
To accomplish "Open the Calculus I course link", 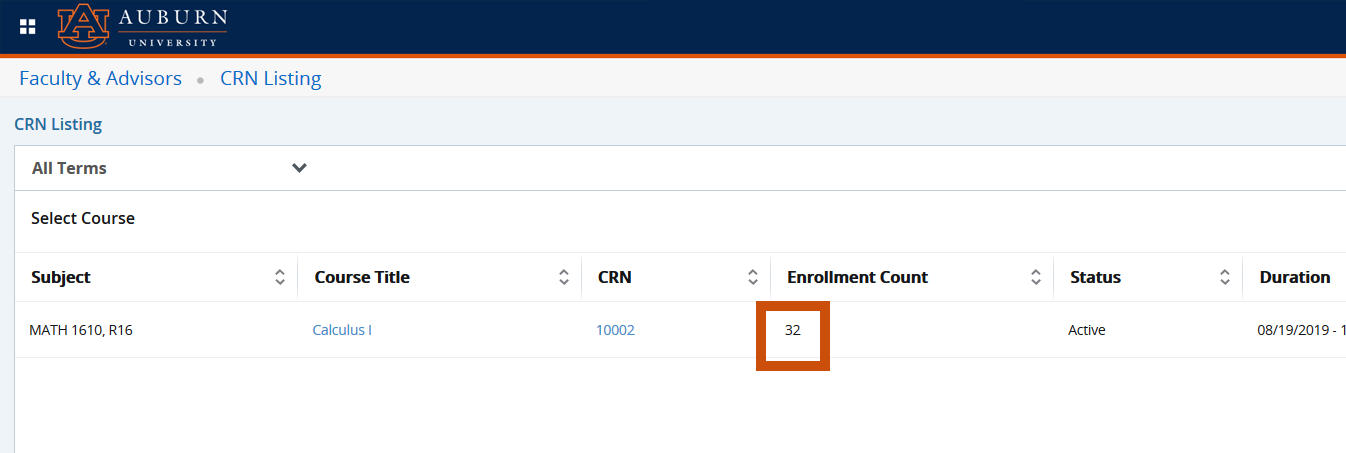I will coord(342,330).
